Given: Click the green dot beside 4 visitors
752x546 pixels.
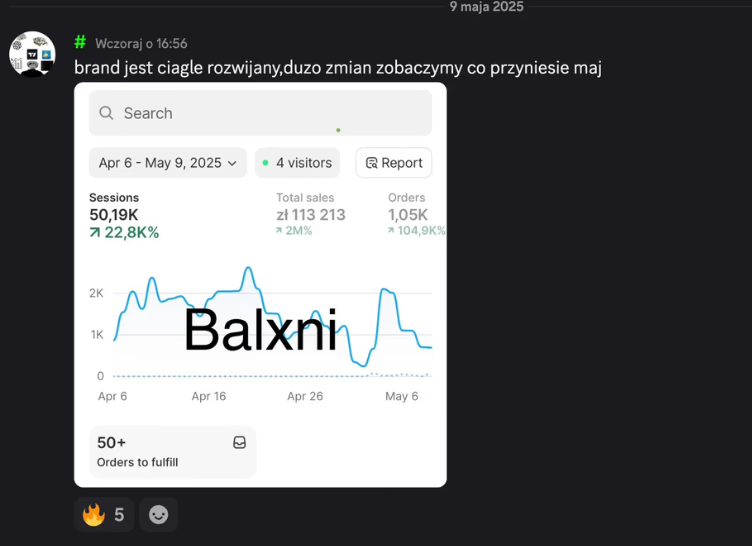Looking at the screenshot, I should [265, 163].
